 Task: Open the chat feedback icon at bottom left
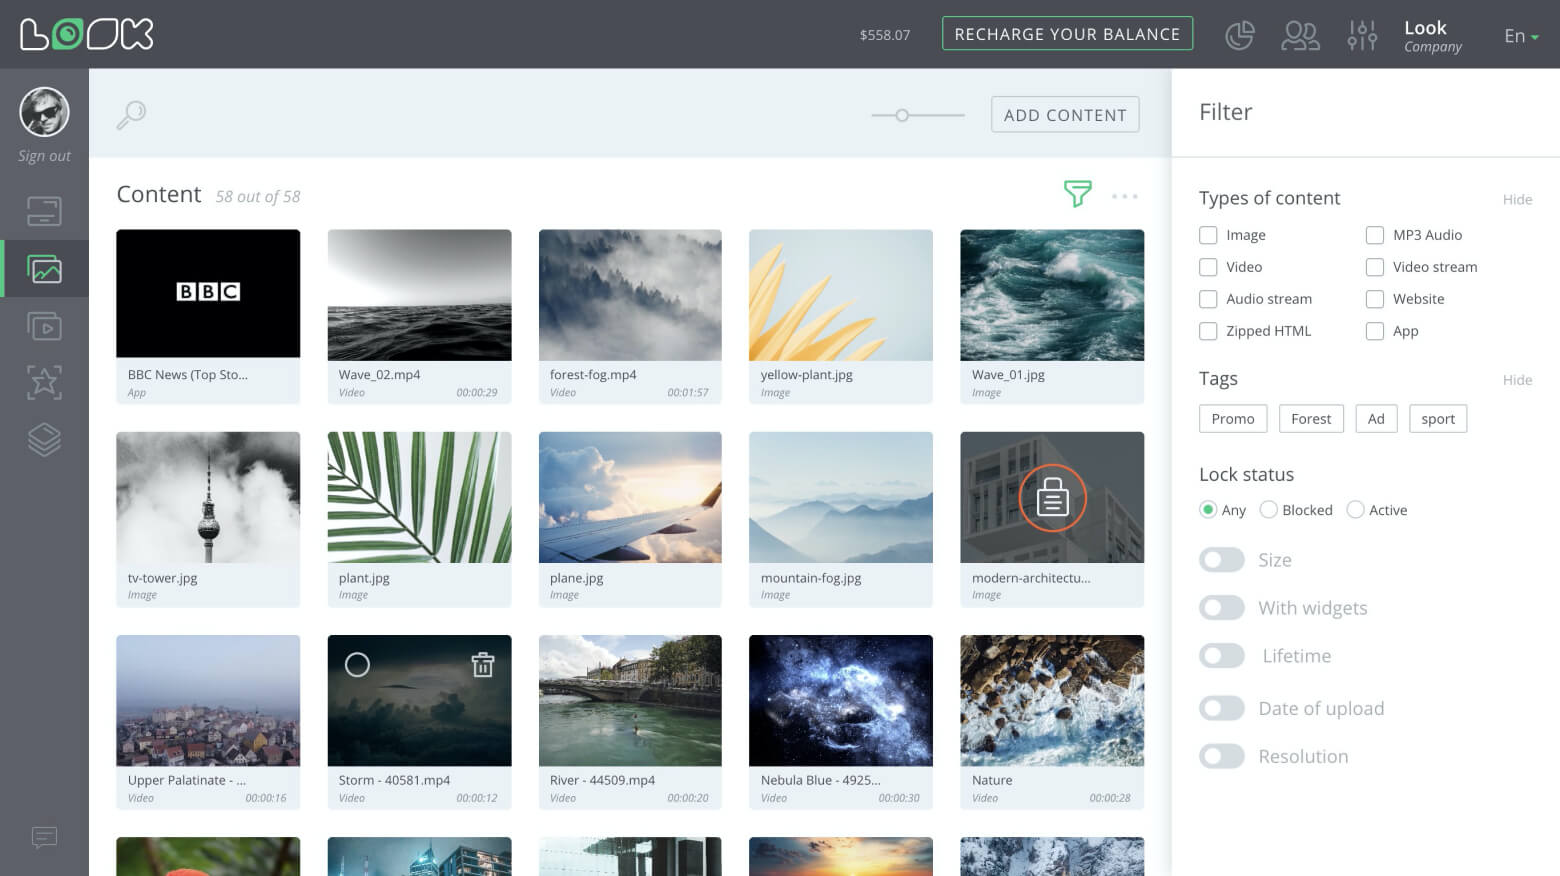[44, 838]
